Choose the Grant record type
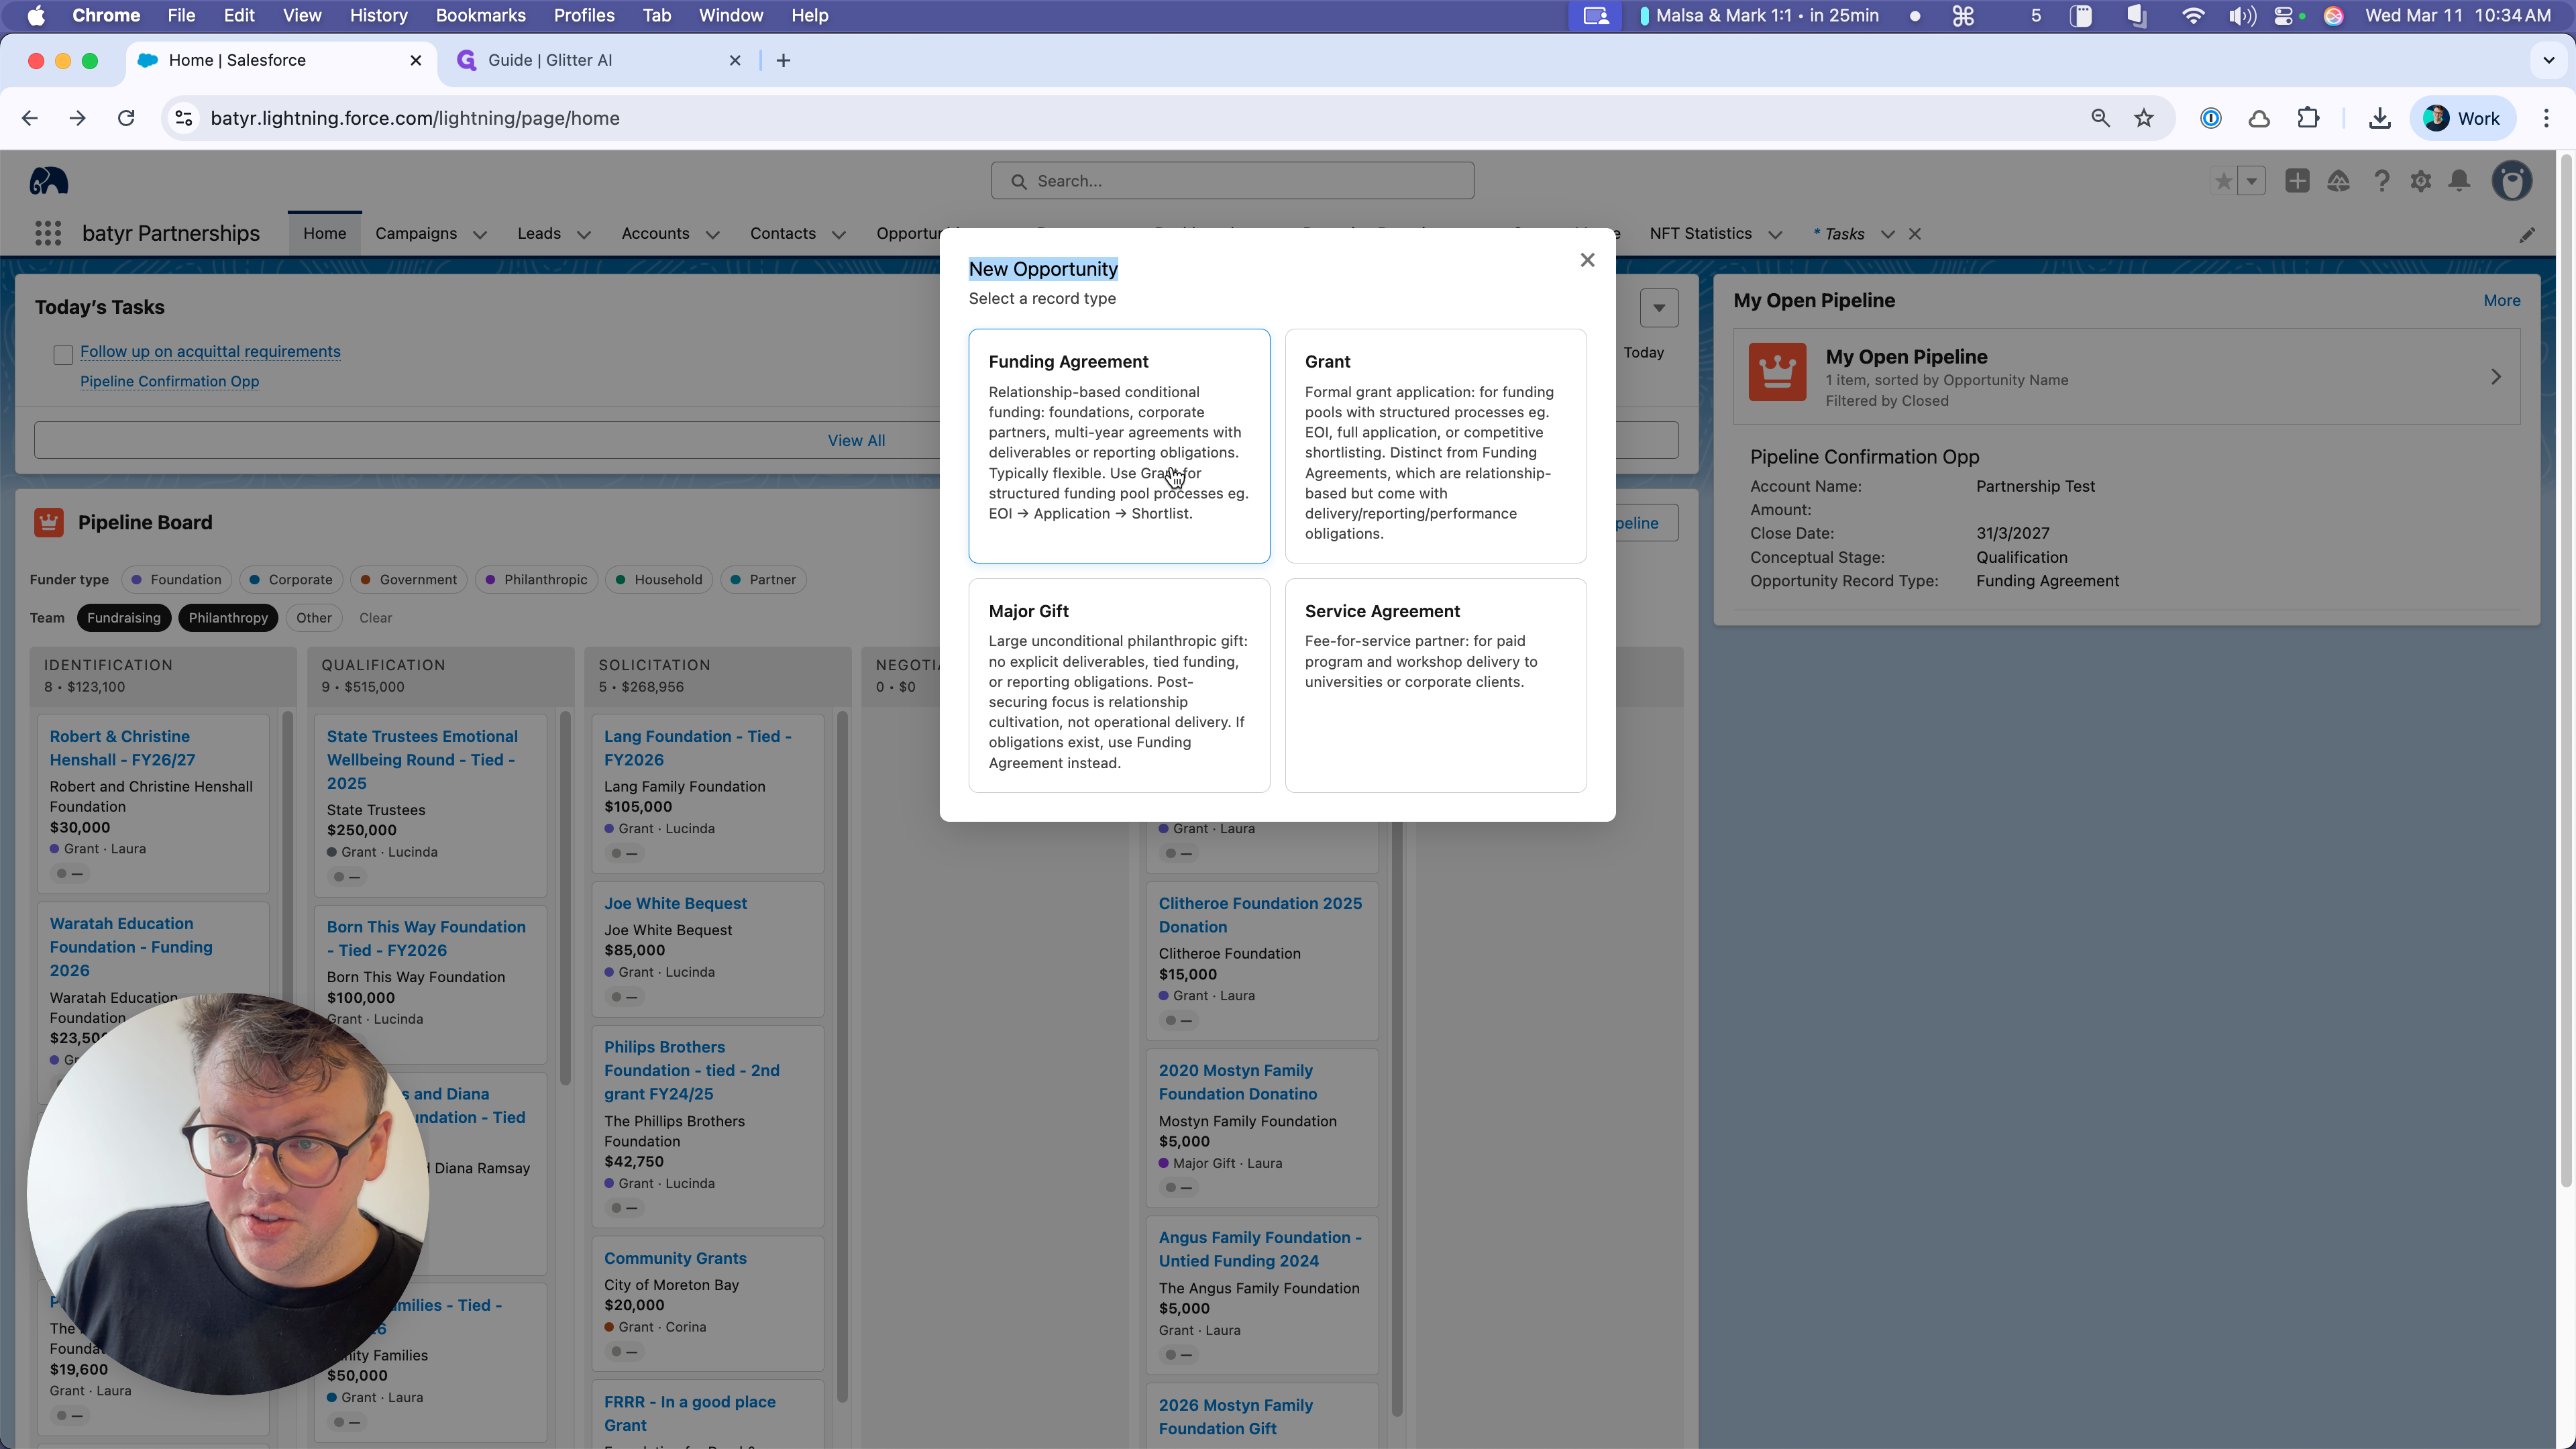 pos(1435,446)
